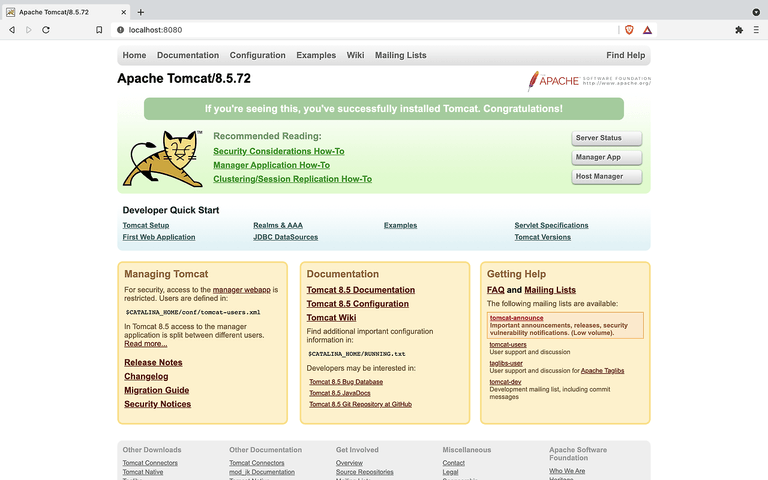Select Configuration in the navigation bar

(x=258, y=55)
